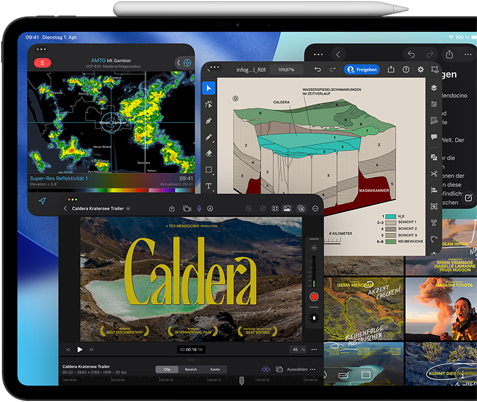The height and width of the screenshot is (402, 477).
Task: Open the viewer zoom 45 % dropdown
Action: 297,350
